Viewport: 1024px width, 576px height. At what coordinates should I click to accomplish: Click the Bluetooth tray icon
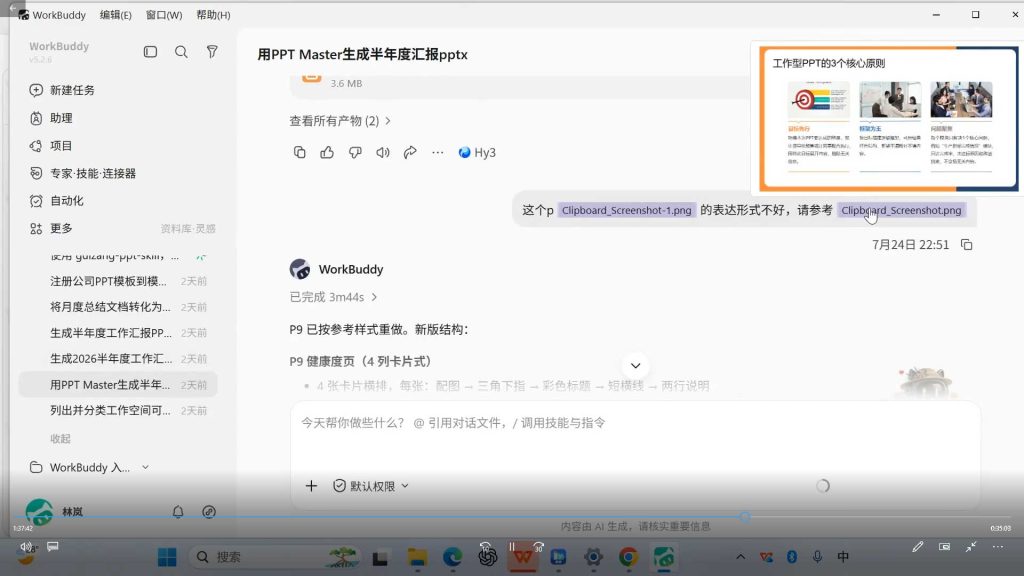792,557
